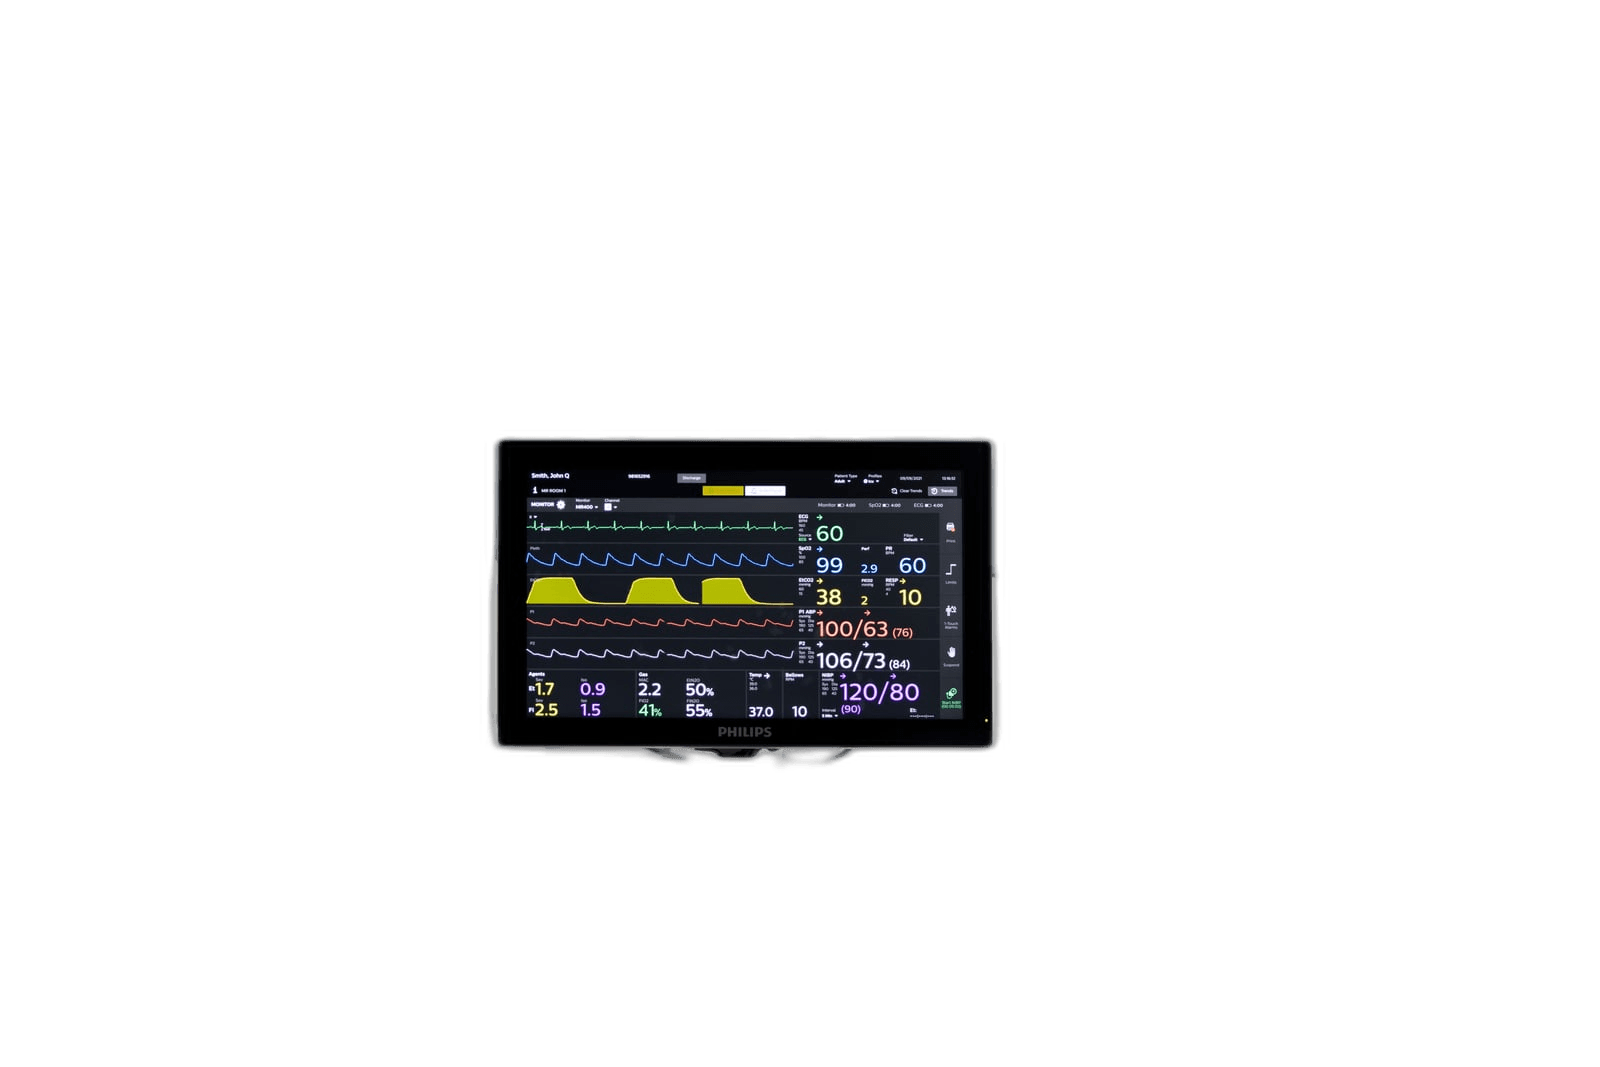Tap the Agents Et value 1.7
The image size is (1600, 1067).
pyautogui.click(x=544, y=689)
